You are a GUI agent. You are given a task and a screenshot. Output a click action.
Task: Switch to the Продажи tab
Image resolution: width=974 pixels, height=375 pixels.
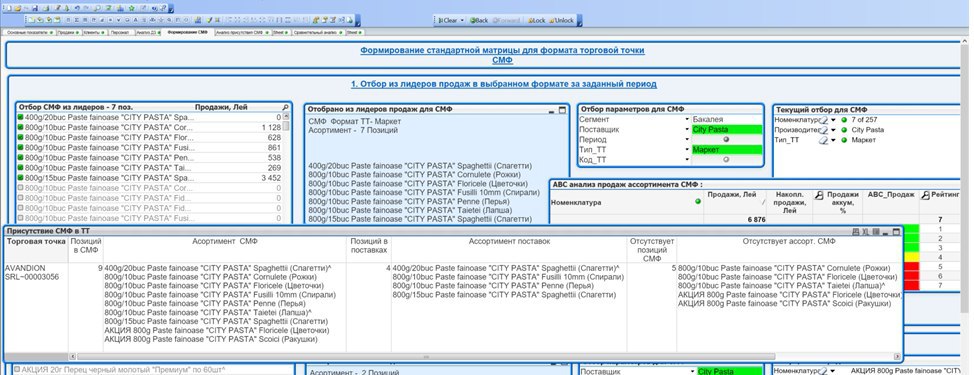pos(69,32)
